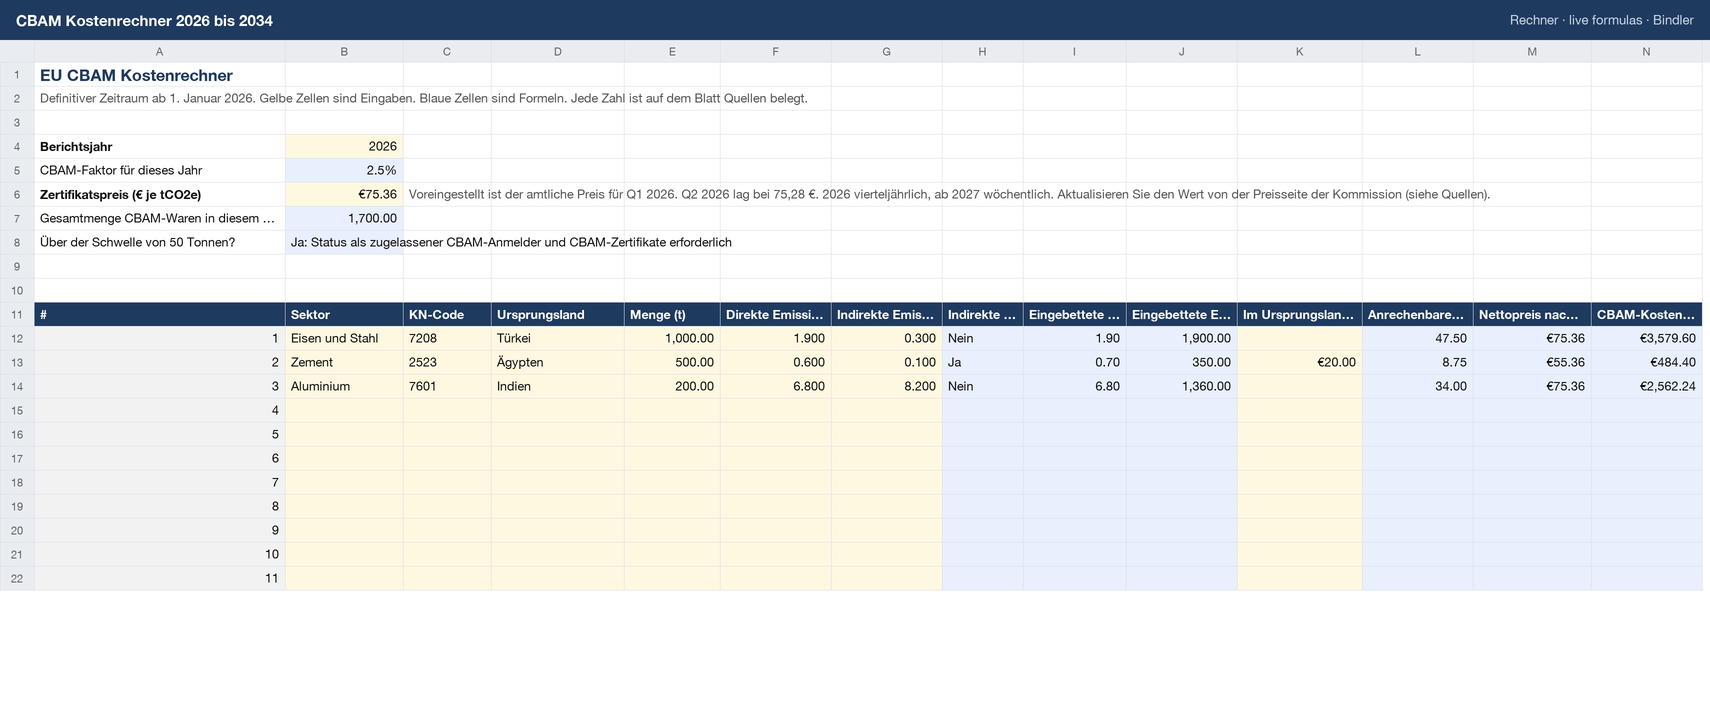Click the Menge (t) table header

click(672, 314)
